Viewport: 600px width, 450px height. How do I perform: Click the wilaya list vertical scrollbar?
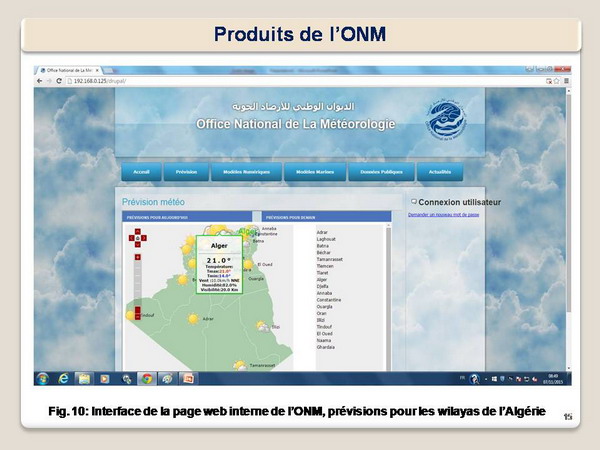[388, 297]
